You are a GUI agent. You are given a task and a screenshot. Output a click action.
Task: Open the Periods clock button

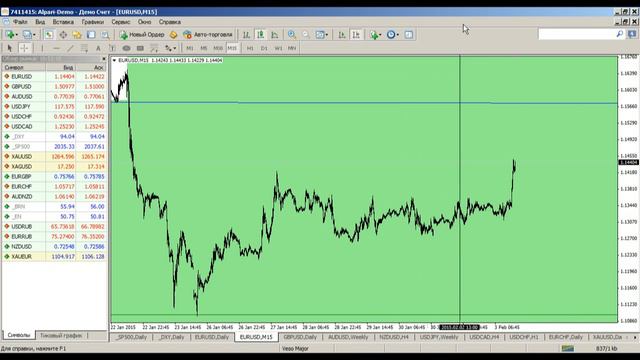tap(391, 35)
